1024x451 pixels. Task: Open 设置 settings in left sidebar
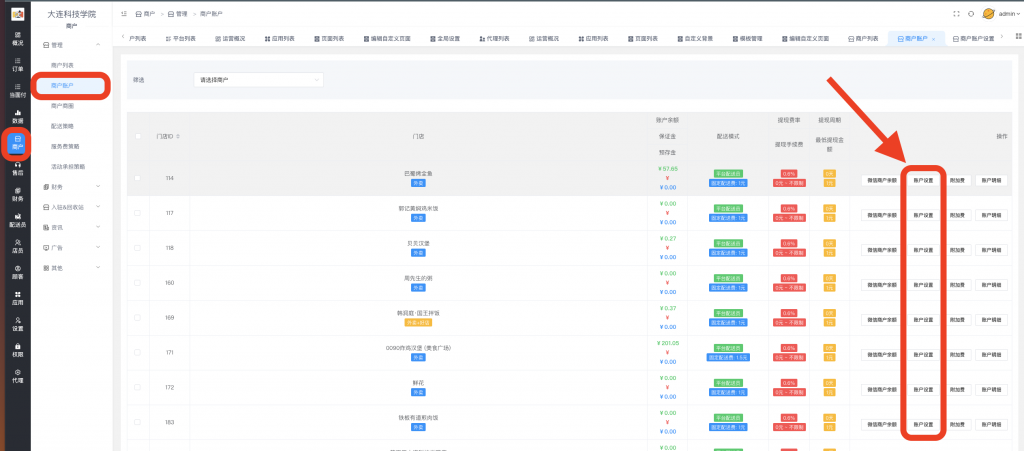[x=17, y=323]
